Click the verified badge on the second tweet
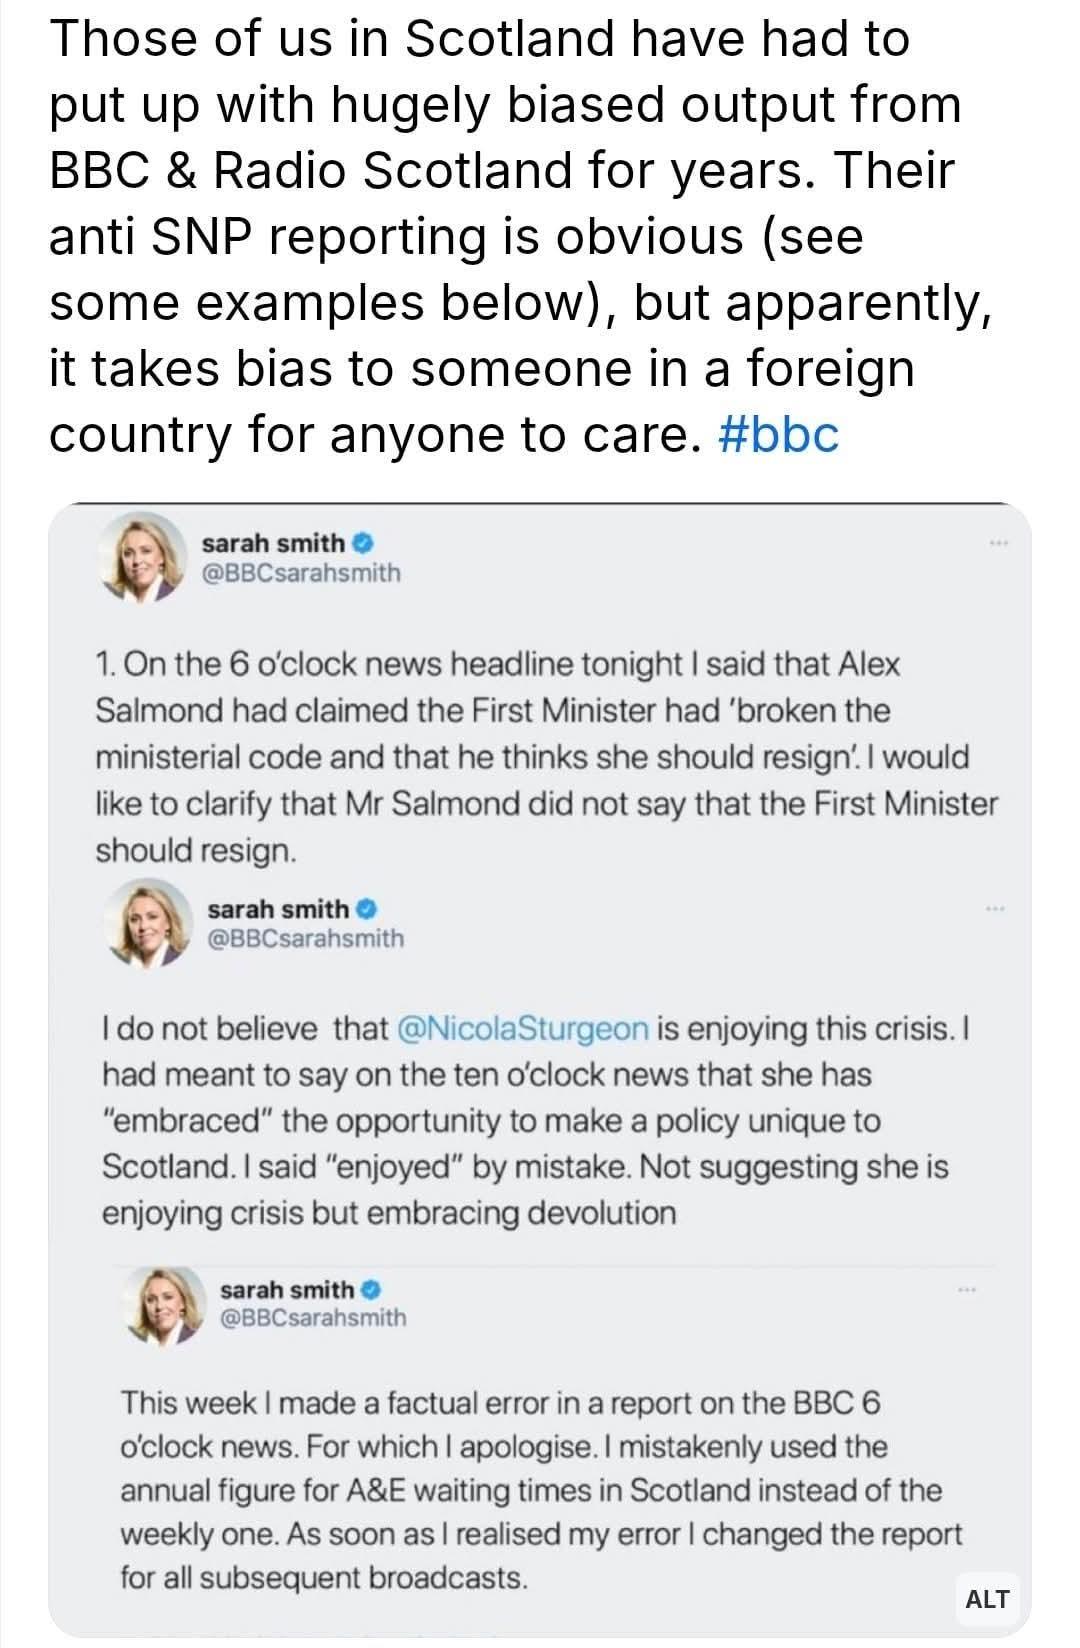This screenshot has width=1080, height=1648. point(367,909)
